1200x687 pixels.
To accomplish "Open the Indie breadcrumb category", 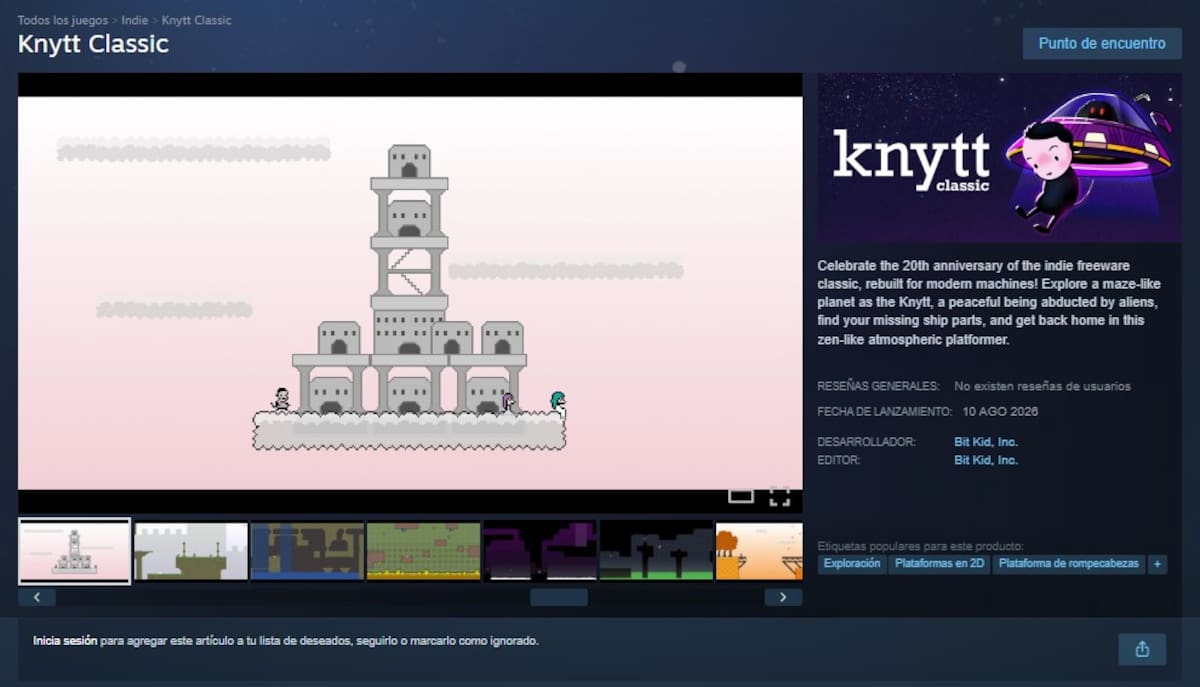I will tap(135, 20).
